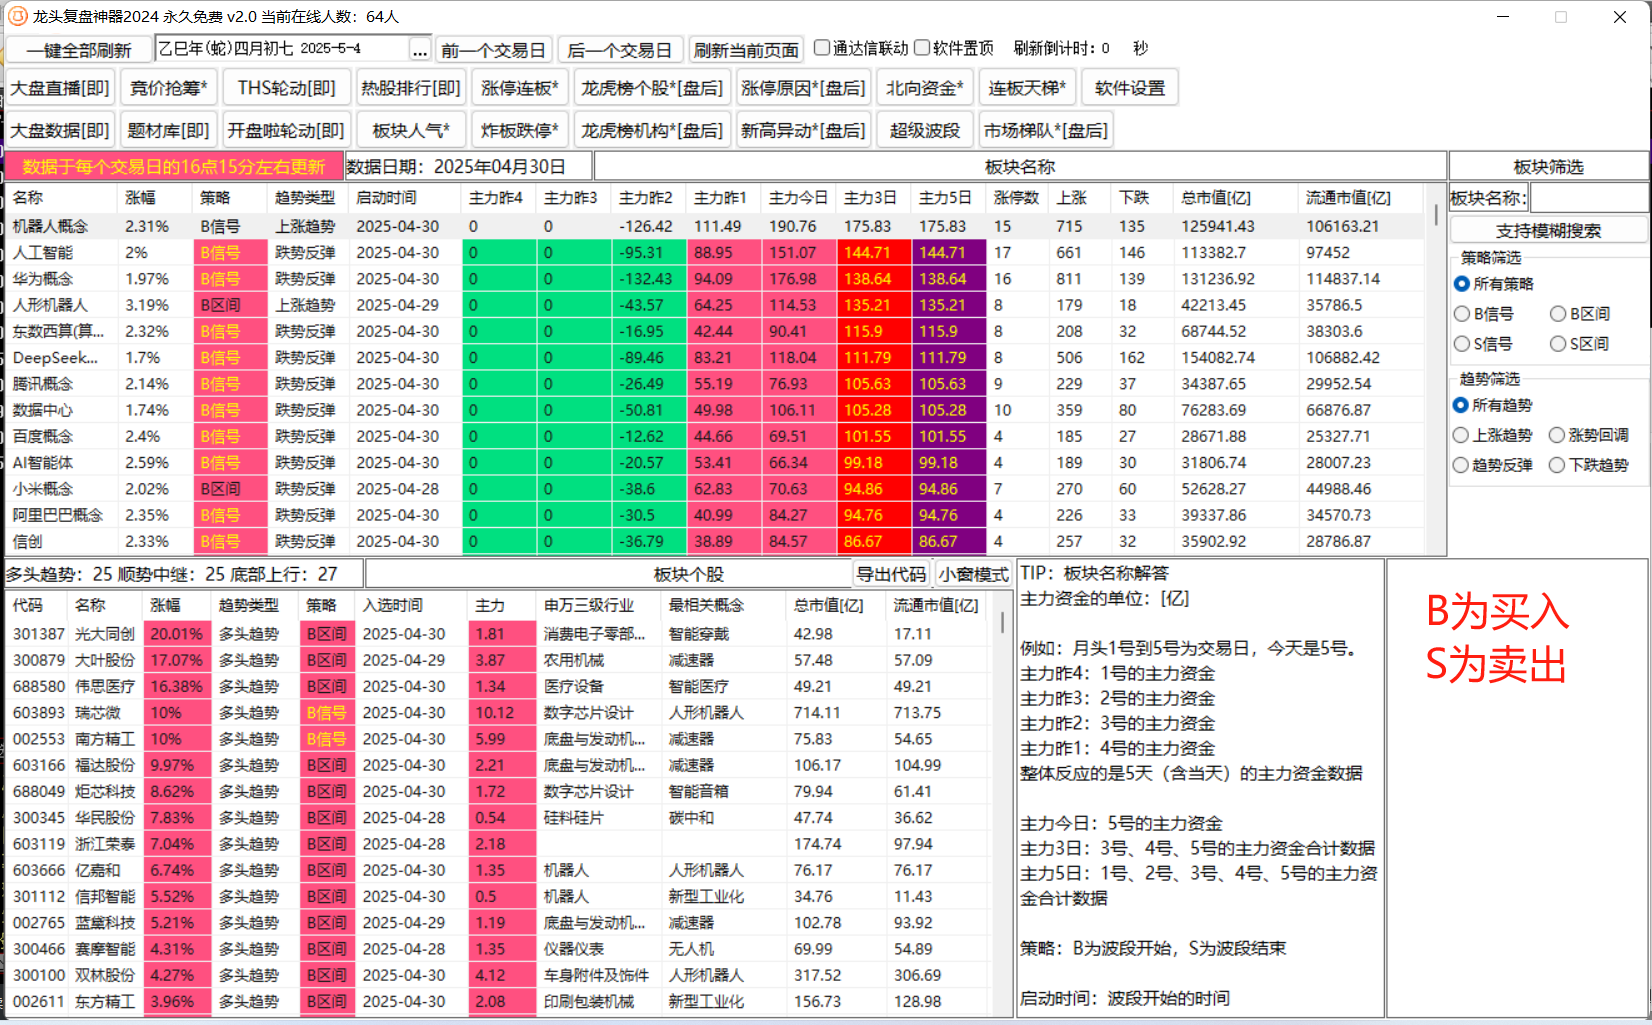Click the 板块名称 search input field
1652x1025 pixels.
(x=1588, y=198)
